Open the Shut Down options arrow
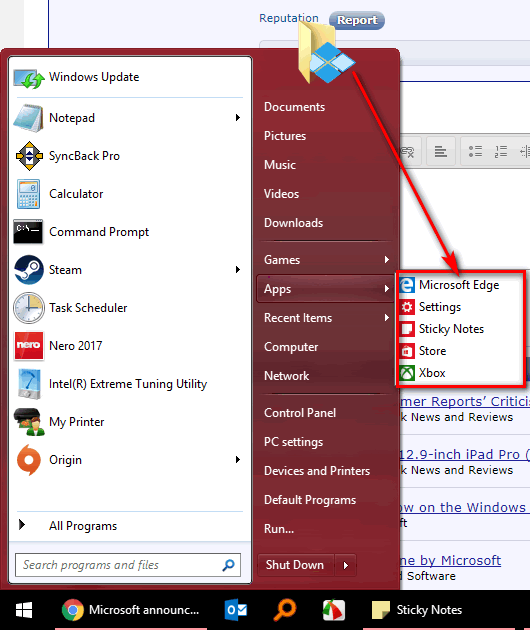The width and height of the screenshot is (530, 630). tap(346, 565)
